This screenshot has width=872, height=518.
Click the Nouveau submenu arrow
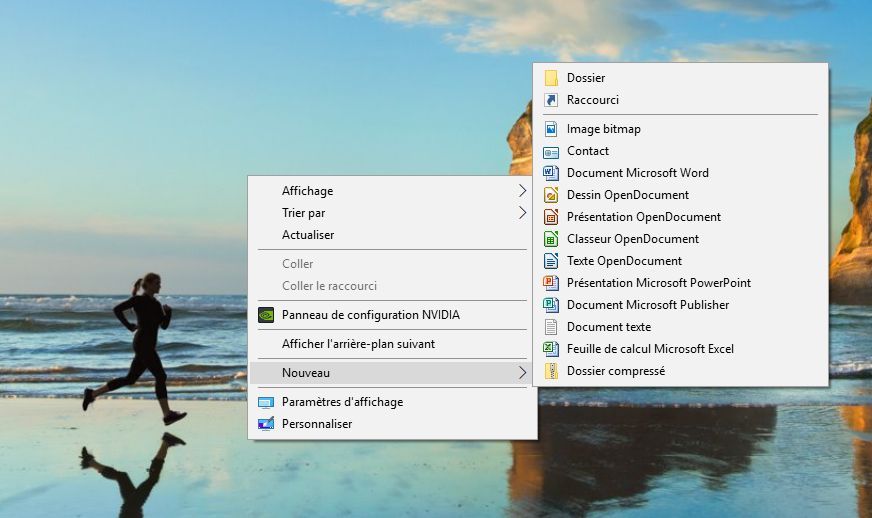click(x=522, y=373)
